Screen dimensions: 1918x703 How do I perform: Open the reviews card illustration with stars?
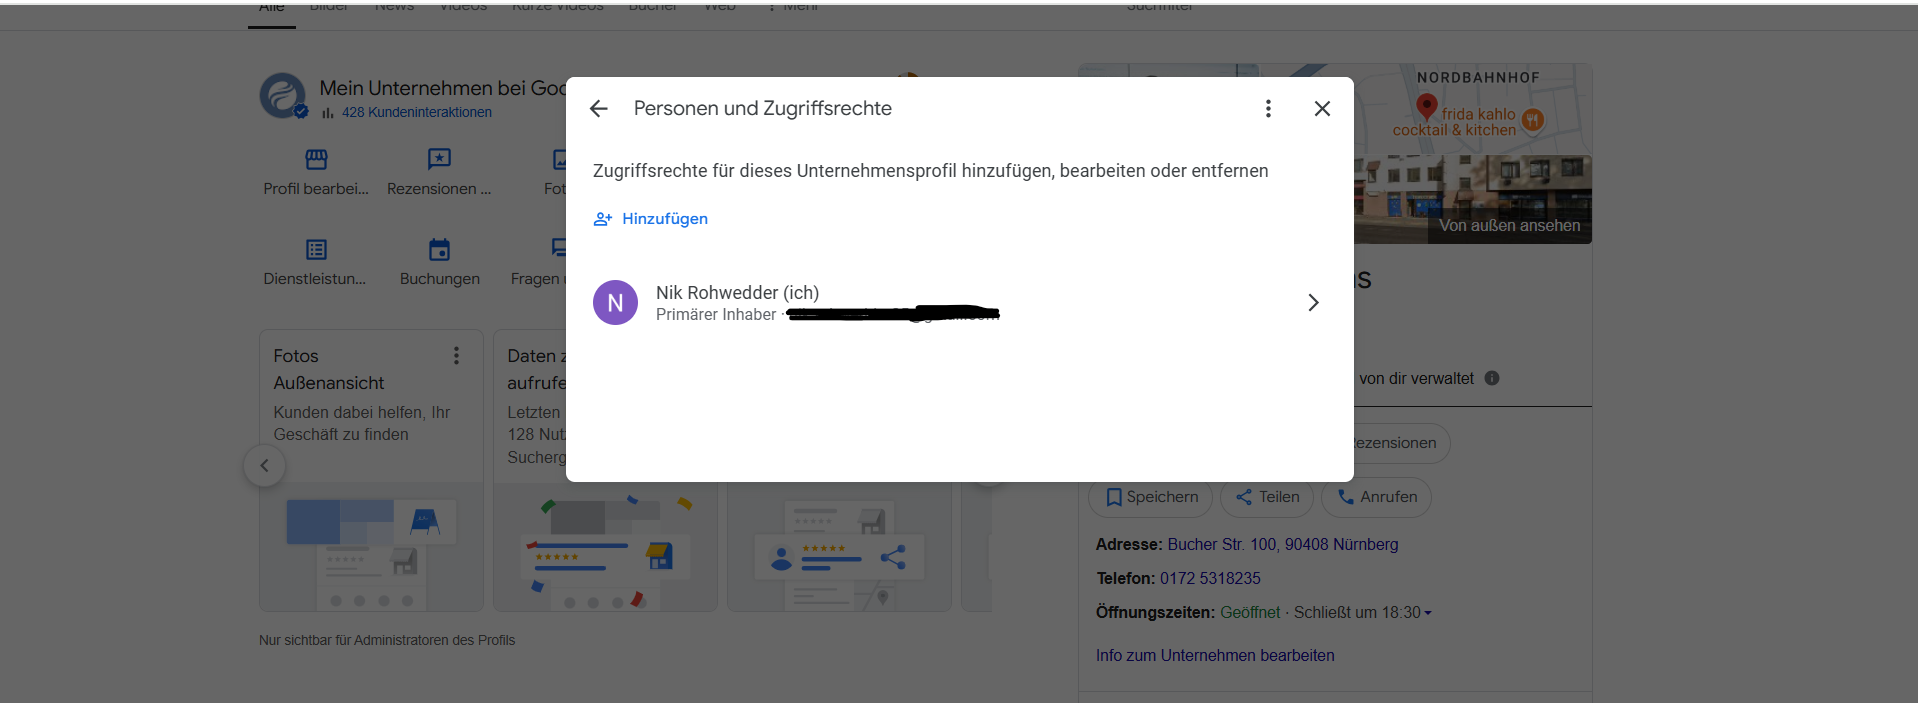pyautogui.click(x=605, y=547)
